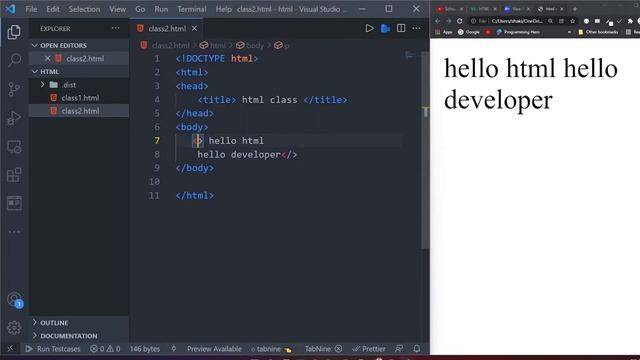Open a new browser tab
Screen dimensions: 640x360
point(575,9)
